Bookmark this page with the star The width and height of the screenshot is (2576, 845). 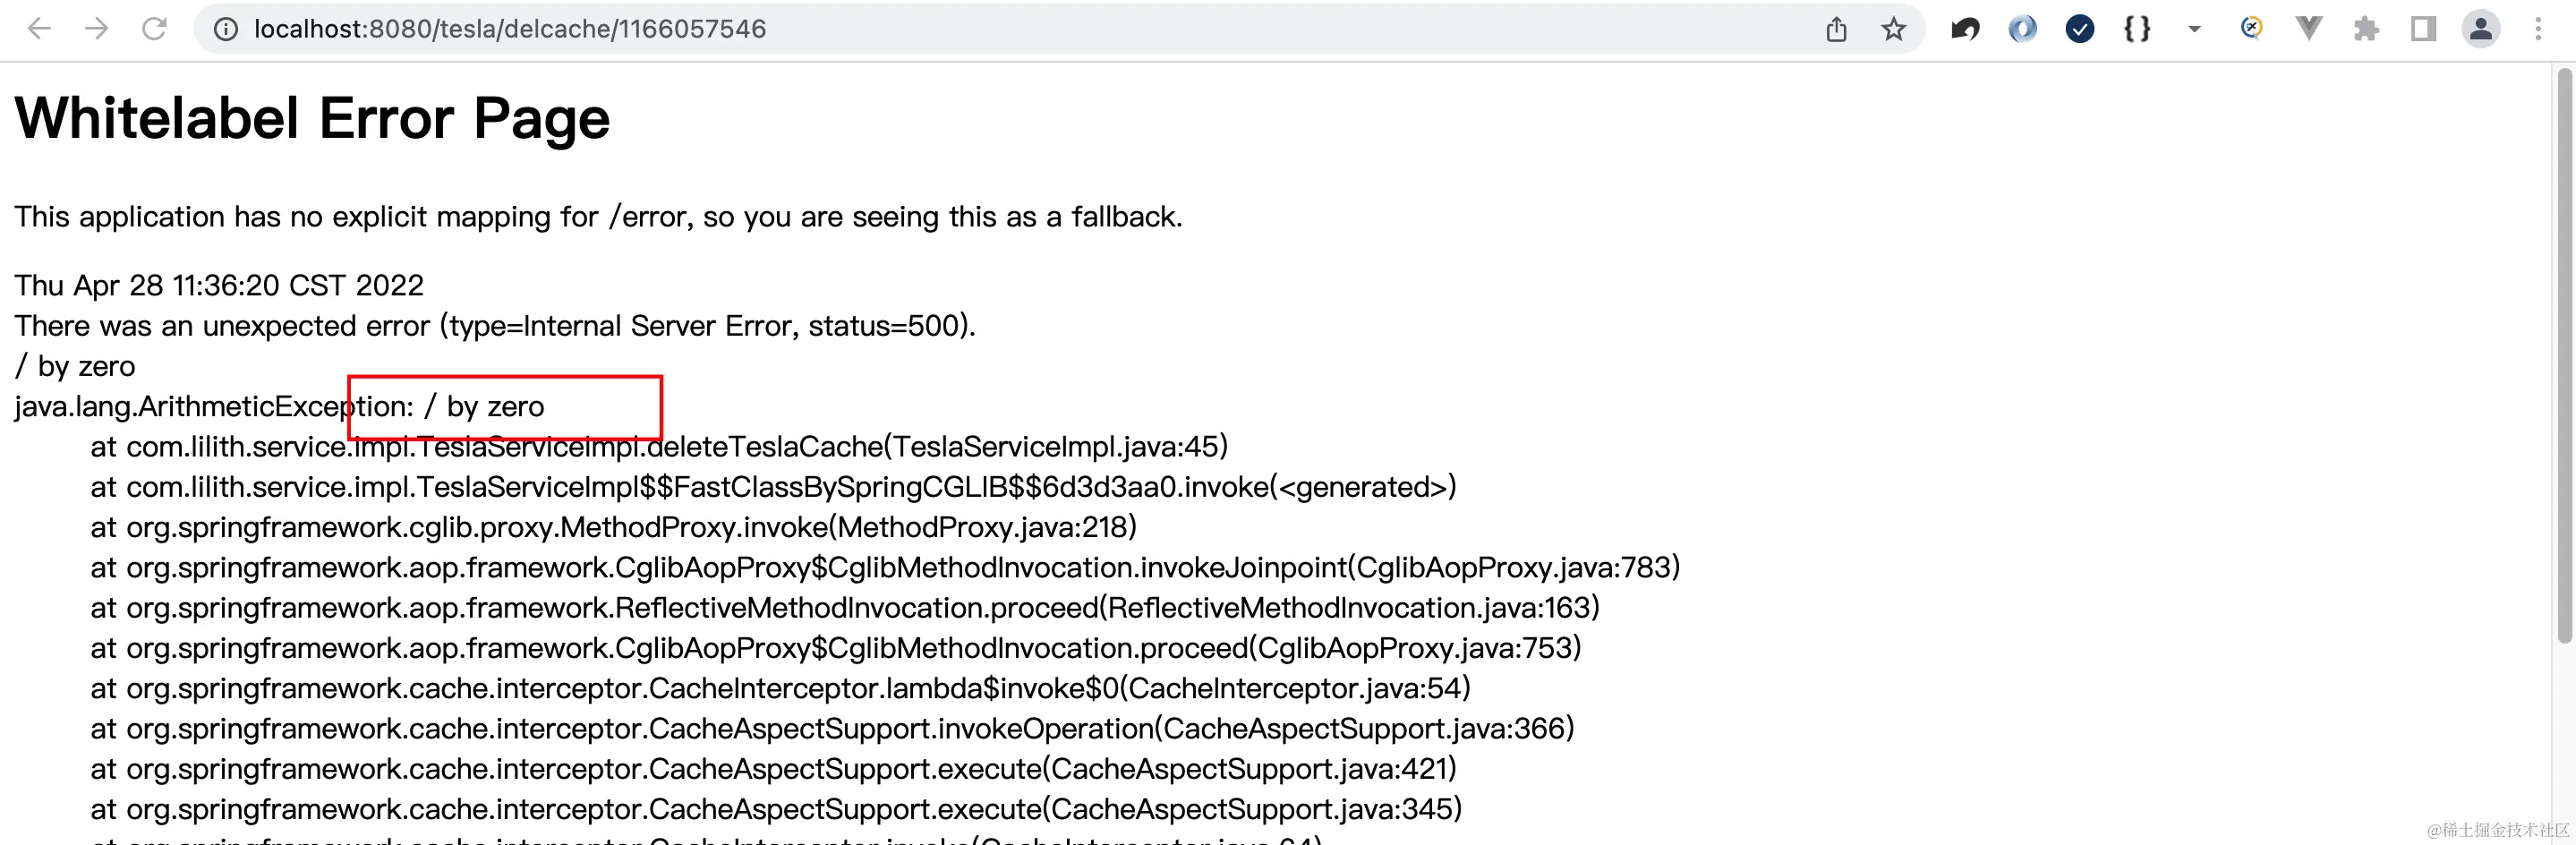(1893, 29)
